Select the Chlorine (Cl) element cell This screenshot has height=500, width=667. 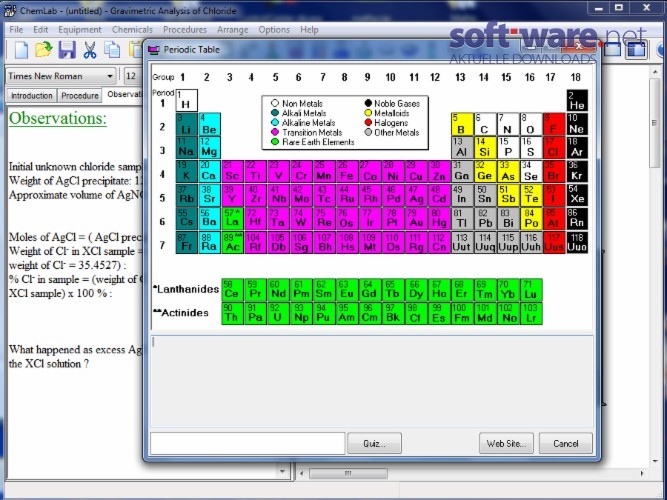[554, 148]
